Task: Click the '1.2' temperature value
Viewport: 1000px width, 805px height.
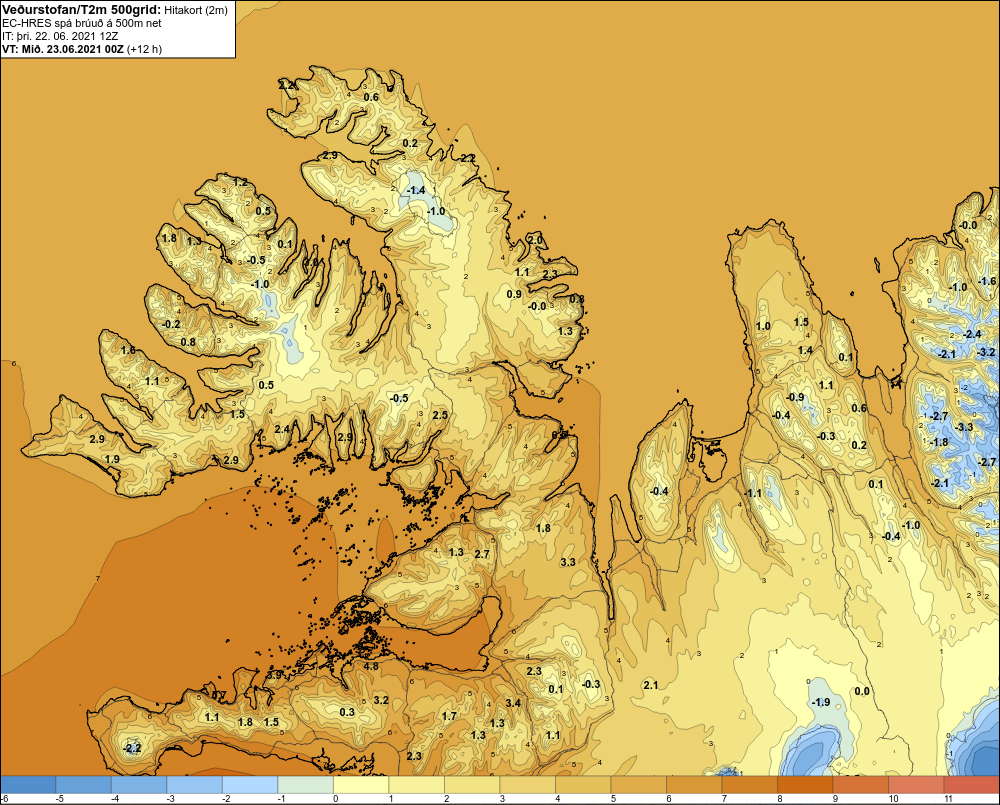Action: (x=240, y=182)
